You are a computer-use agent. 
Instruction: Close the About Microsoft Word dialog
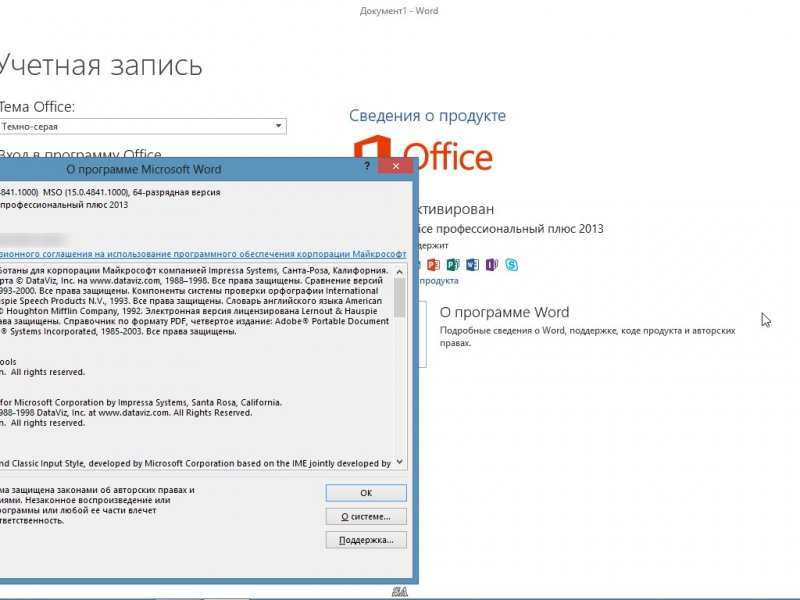click(x=395, y=166)
